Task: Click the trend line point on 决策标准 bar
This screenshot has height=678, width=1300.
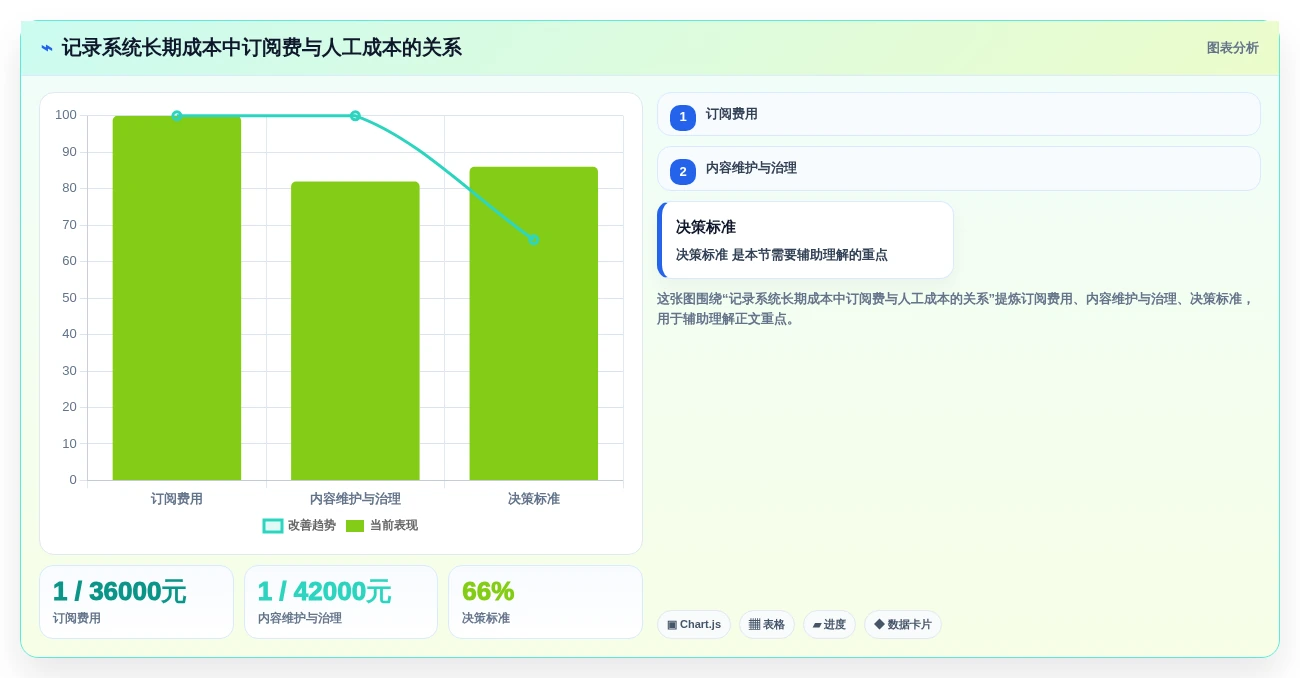Action: coord(534,240)
